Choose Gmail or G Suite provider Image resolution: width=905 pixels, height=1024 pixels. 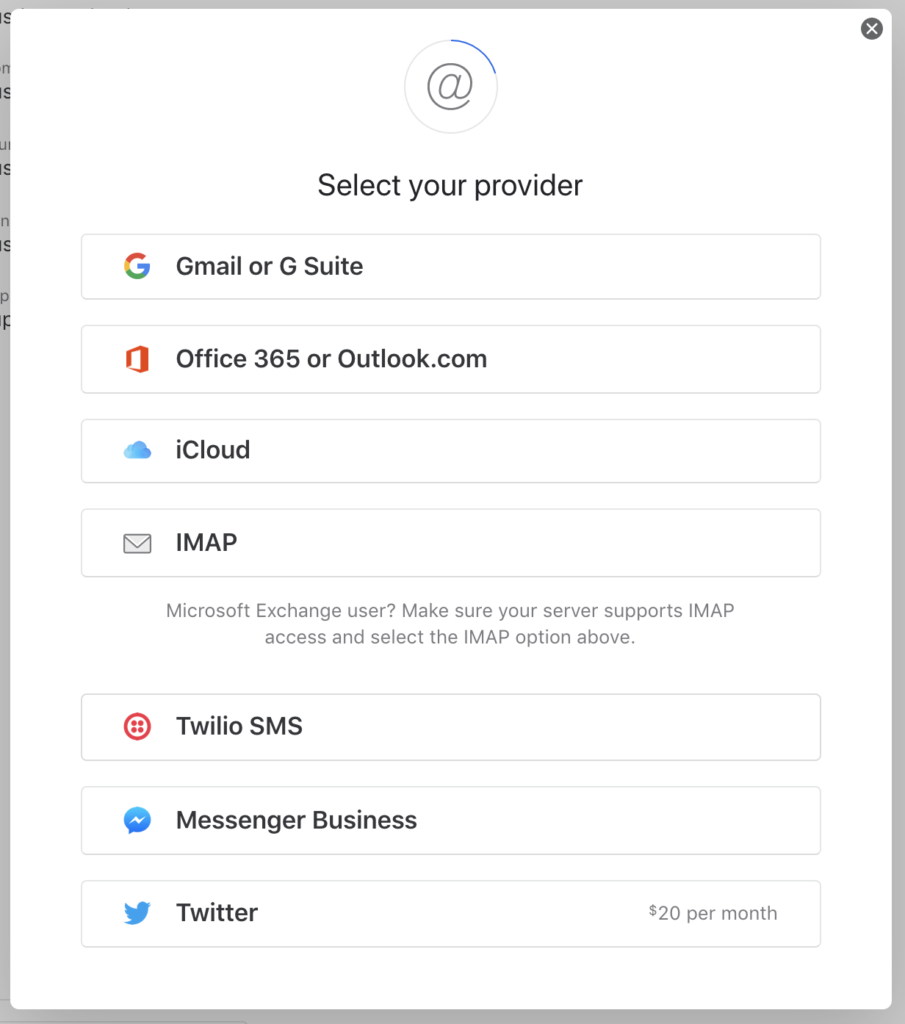(451, 266)
